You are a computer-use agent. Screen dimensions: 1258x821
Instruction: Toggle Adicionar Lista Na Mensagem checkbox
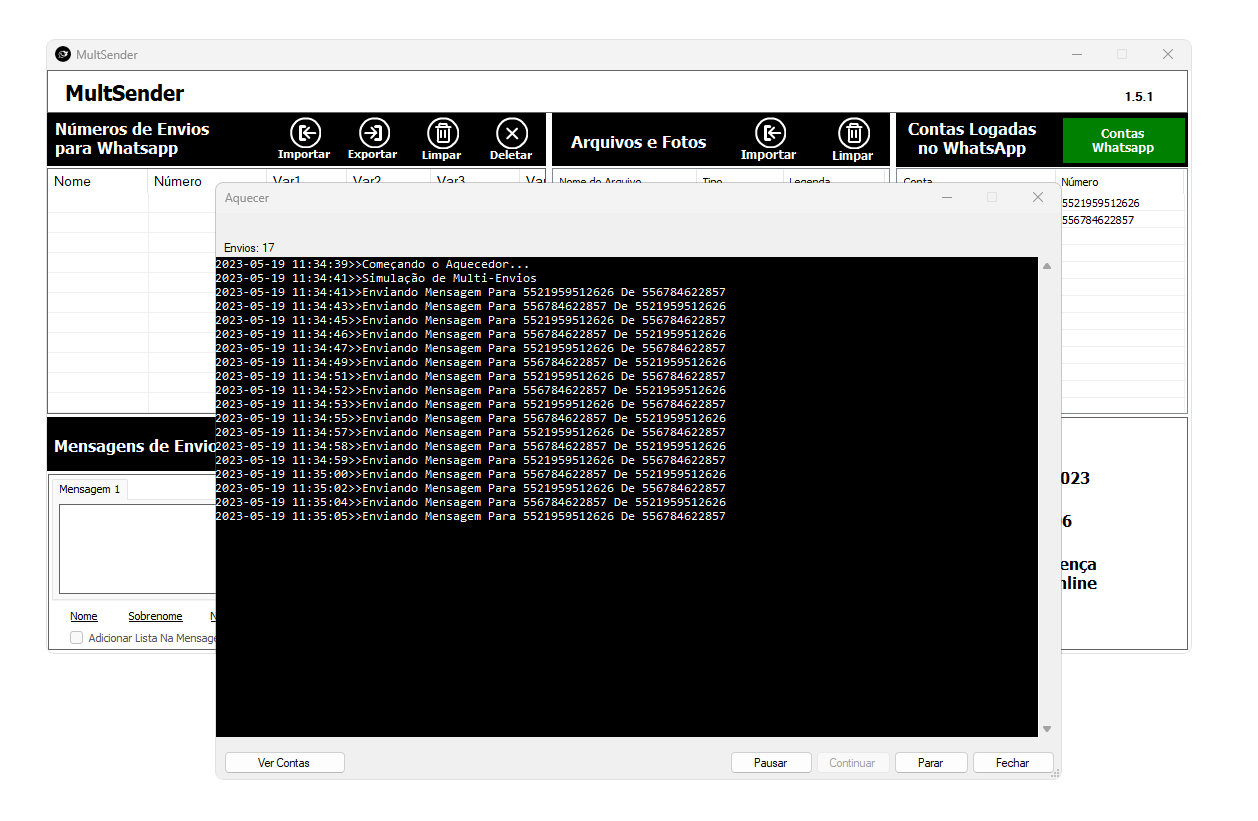pos(76,638)
